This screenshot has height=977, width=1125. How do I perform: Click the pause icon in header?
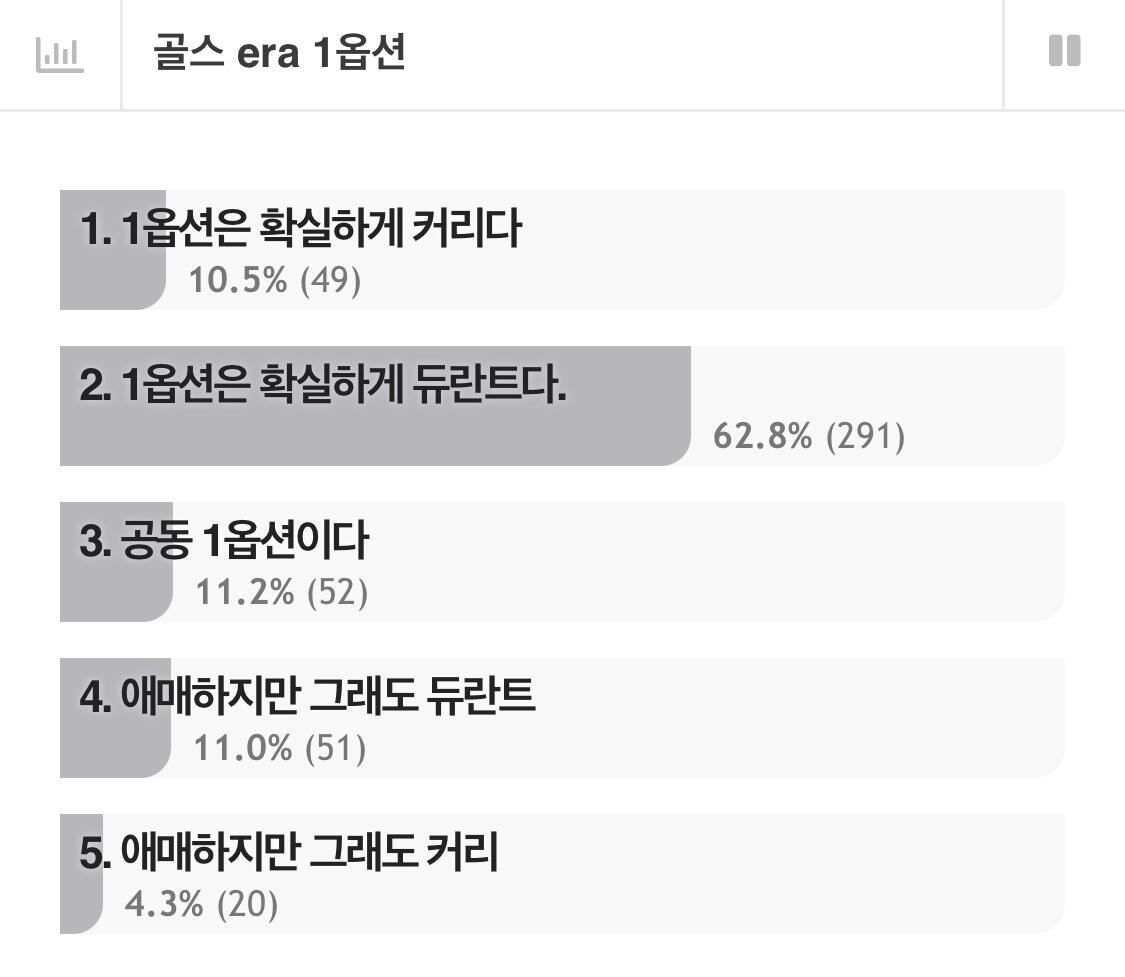click(1065, 51)
